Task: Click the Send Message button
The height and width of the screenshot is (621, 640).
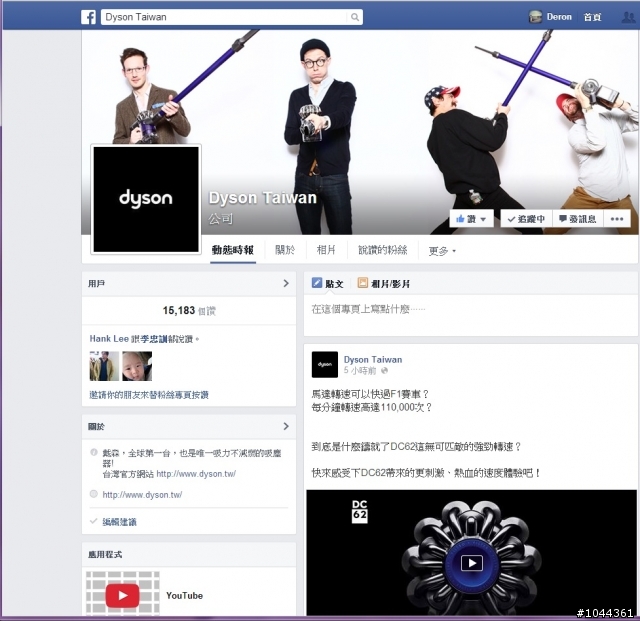Action: pos(578,219)
